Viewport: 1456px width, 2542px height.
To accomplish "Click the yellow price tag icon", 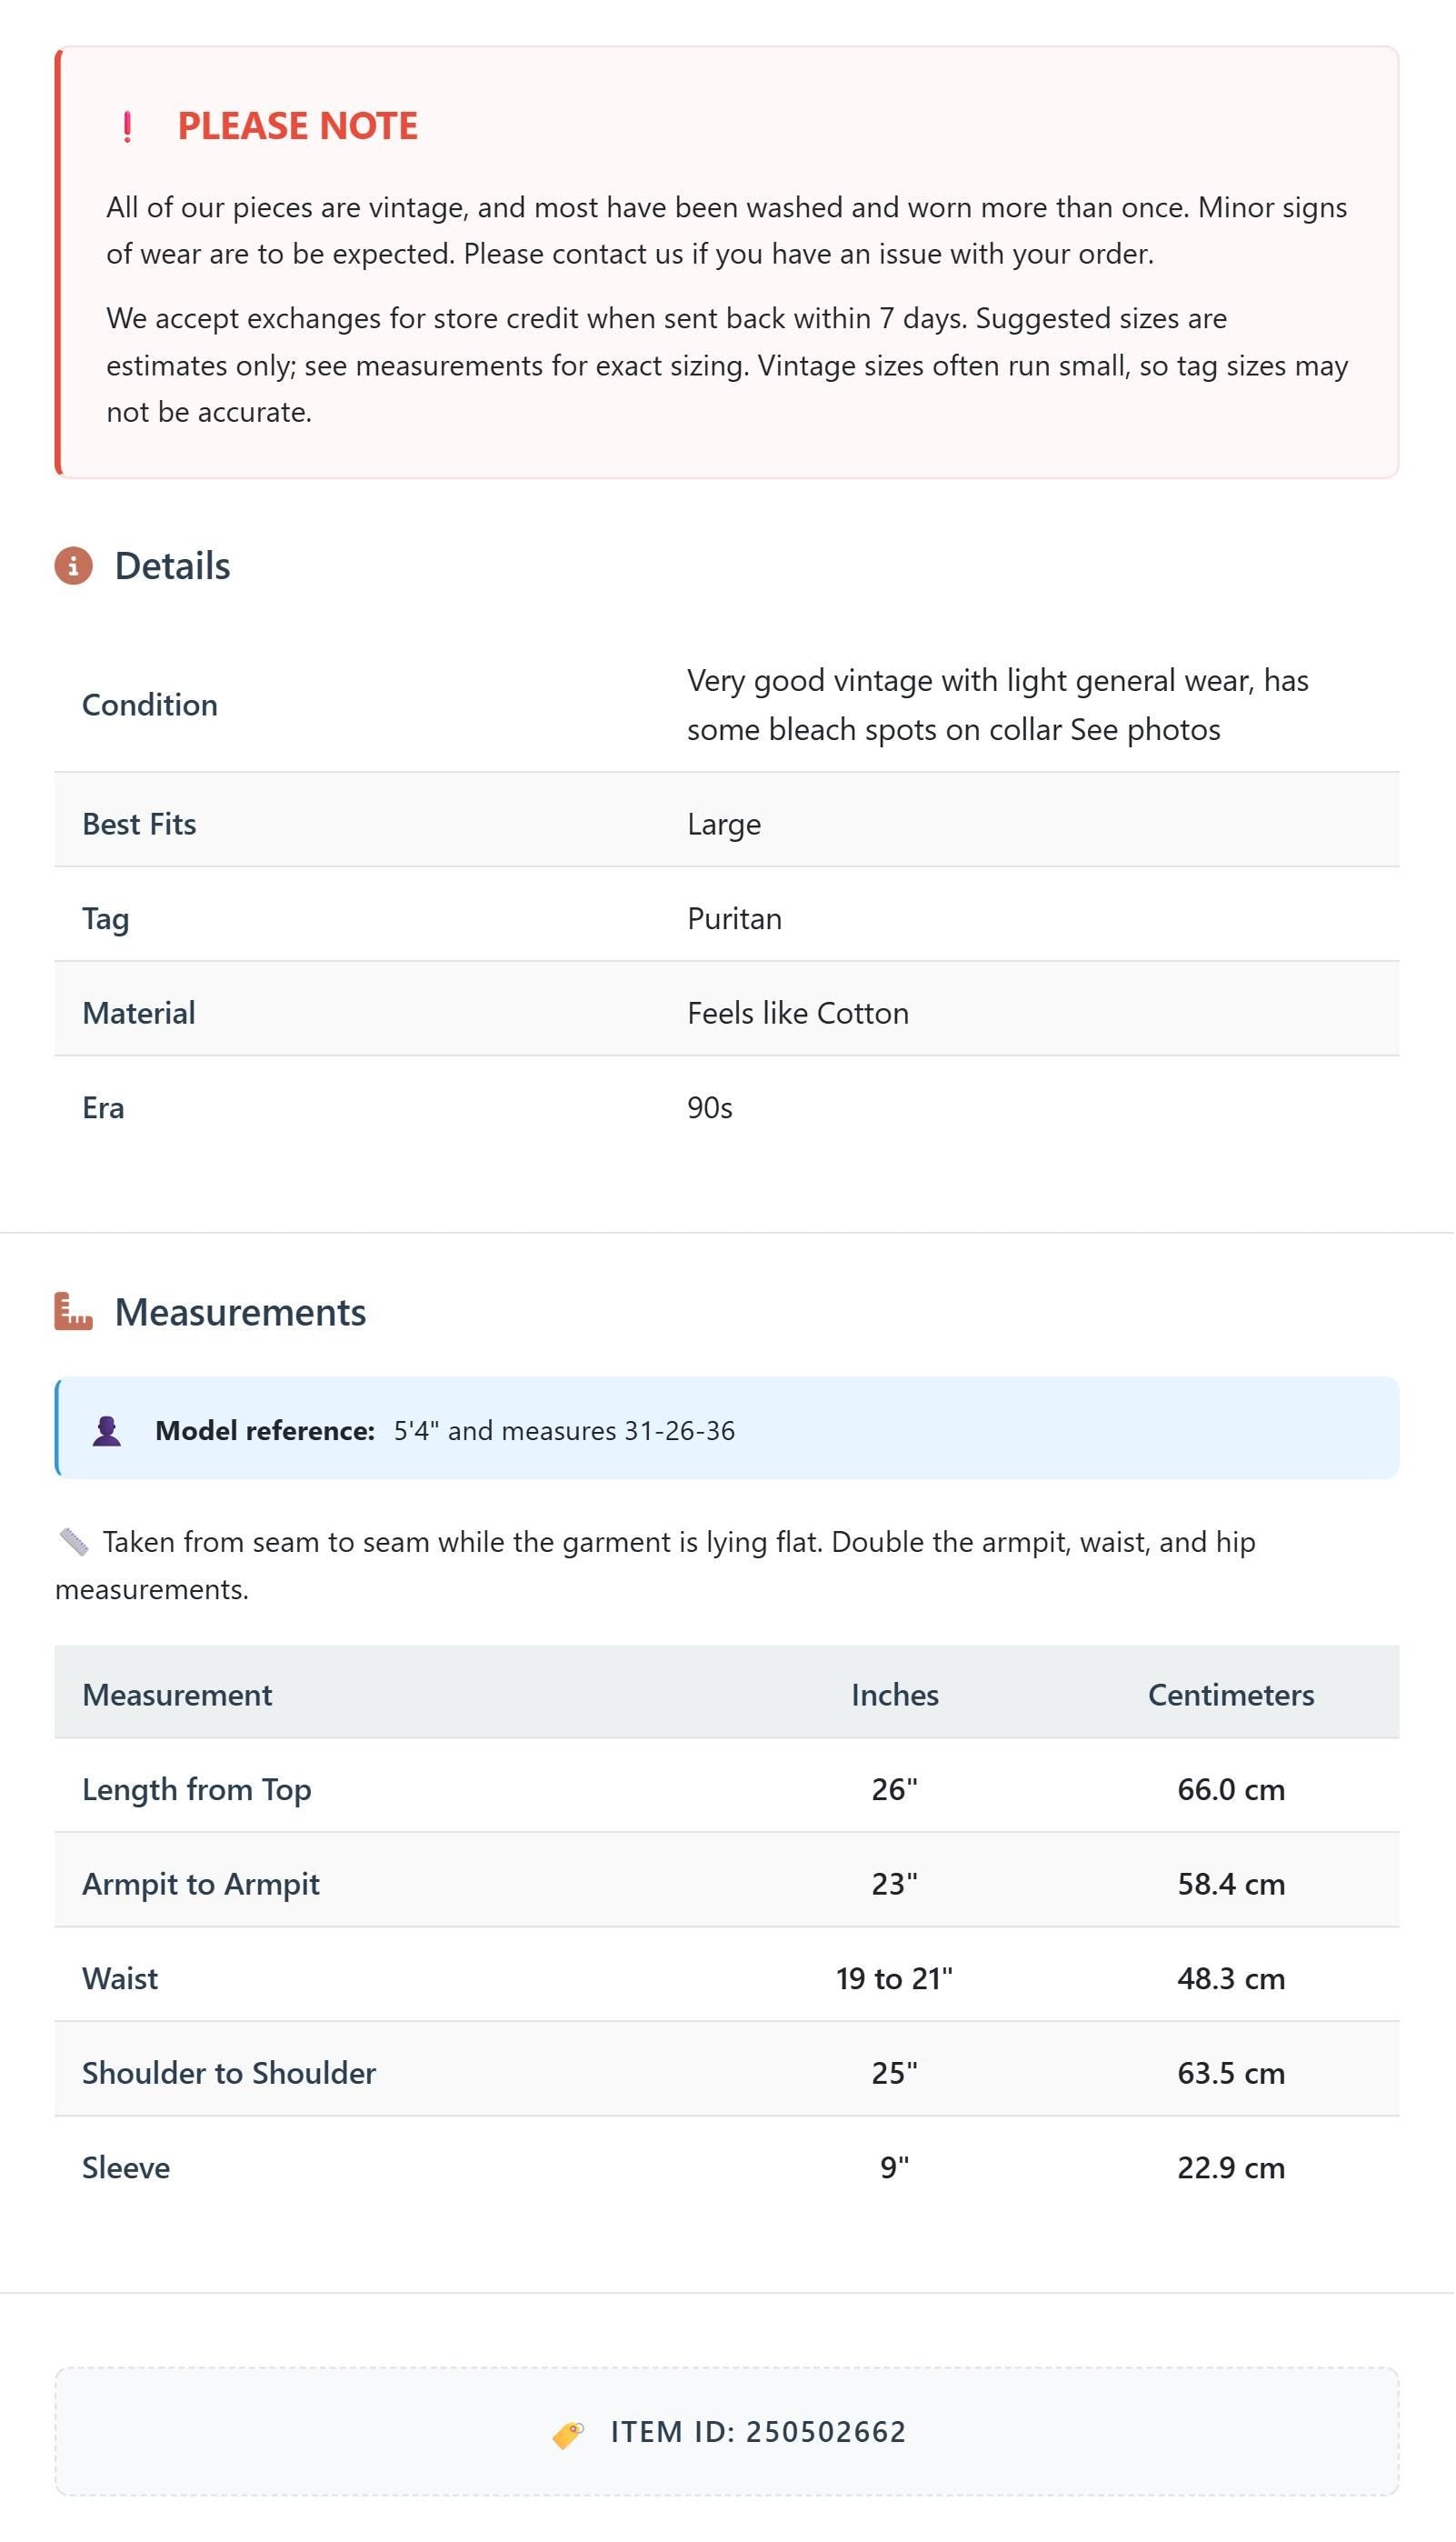I will coord(568,2435).
